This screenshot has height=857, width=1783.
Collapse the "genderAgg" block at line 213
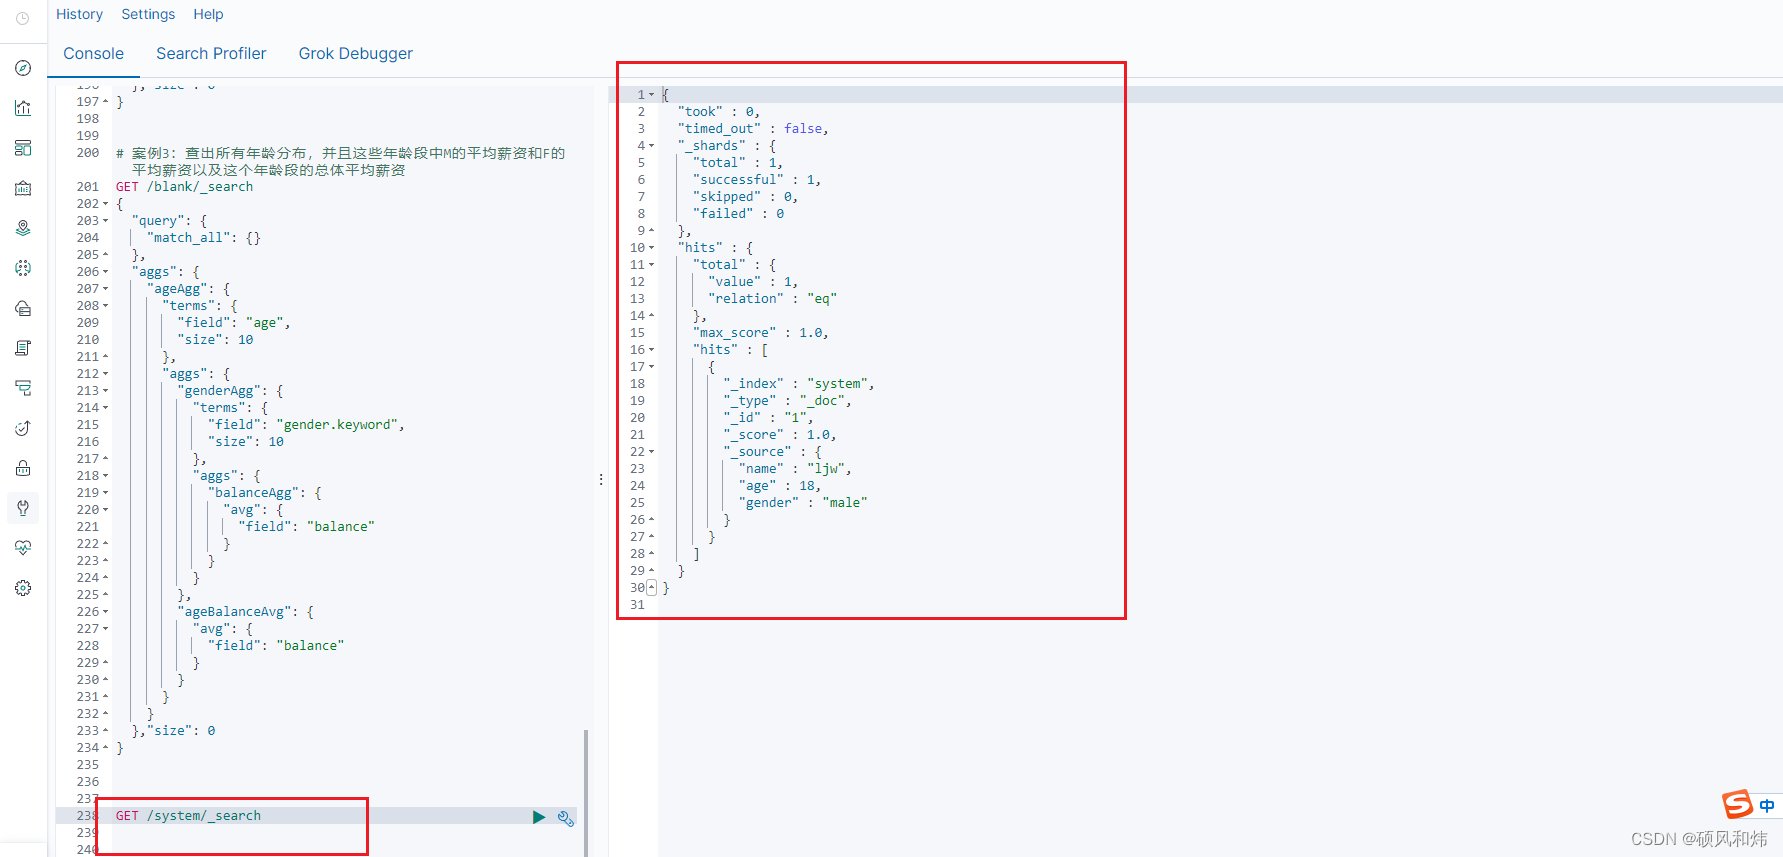(105, 391)
